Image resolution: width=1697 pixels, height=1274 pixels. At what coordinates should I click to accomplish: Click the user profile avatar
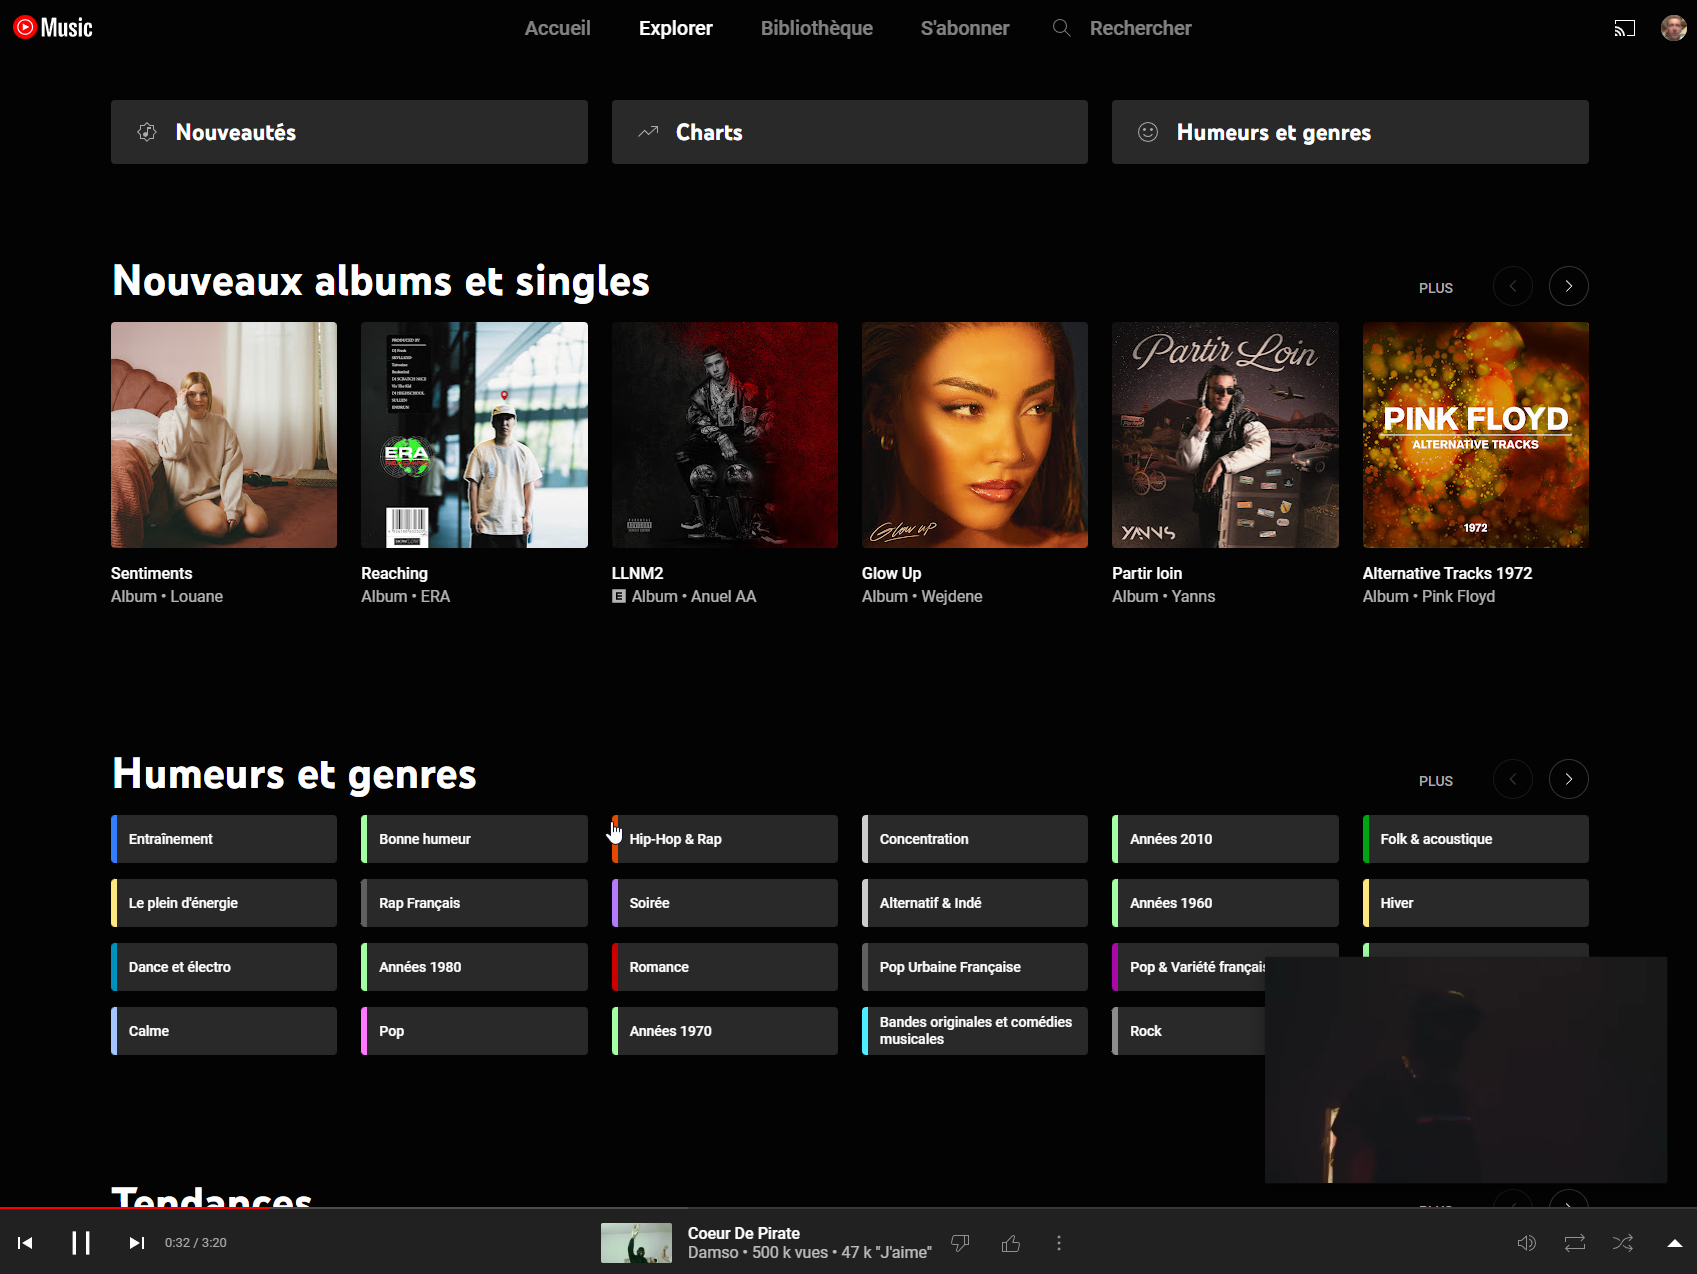click(x=1673, y=28)
